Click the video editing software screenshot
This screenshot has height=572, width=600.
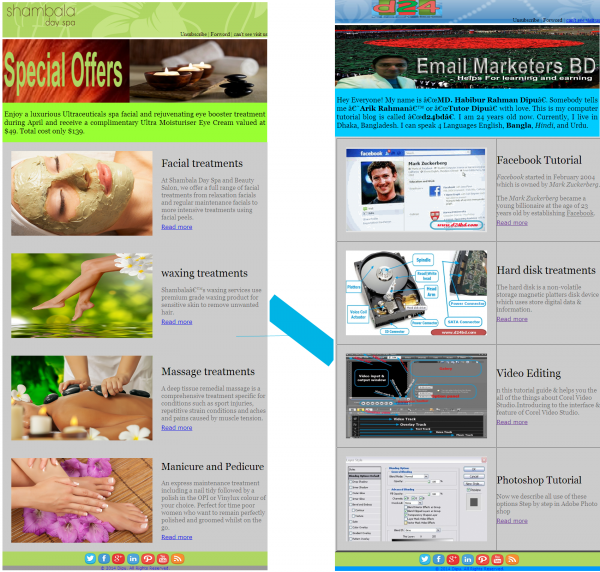(416, 396)
